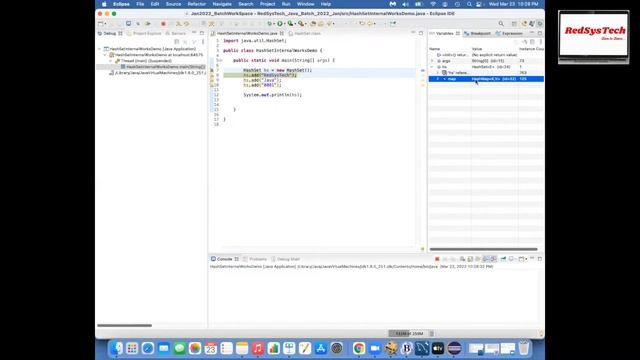This screenshot has width=640, height=360.
Task: Open Variables view menu (three dots)
Action: 541,42
